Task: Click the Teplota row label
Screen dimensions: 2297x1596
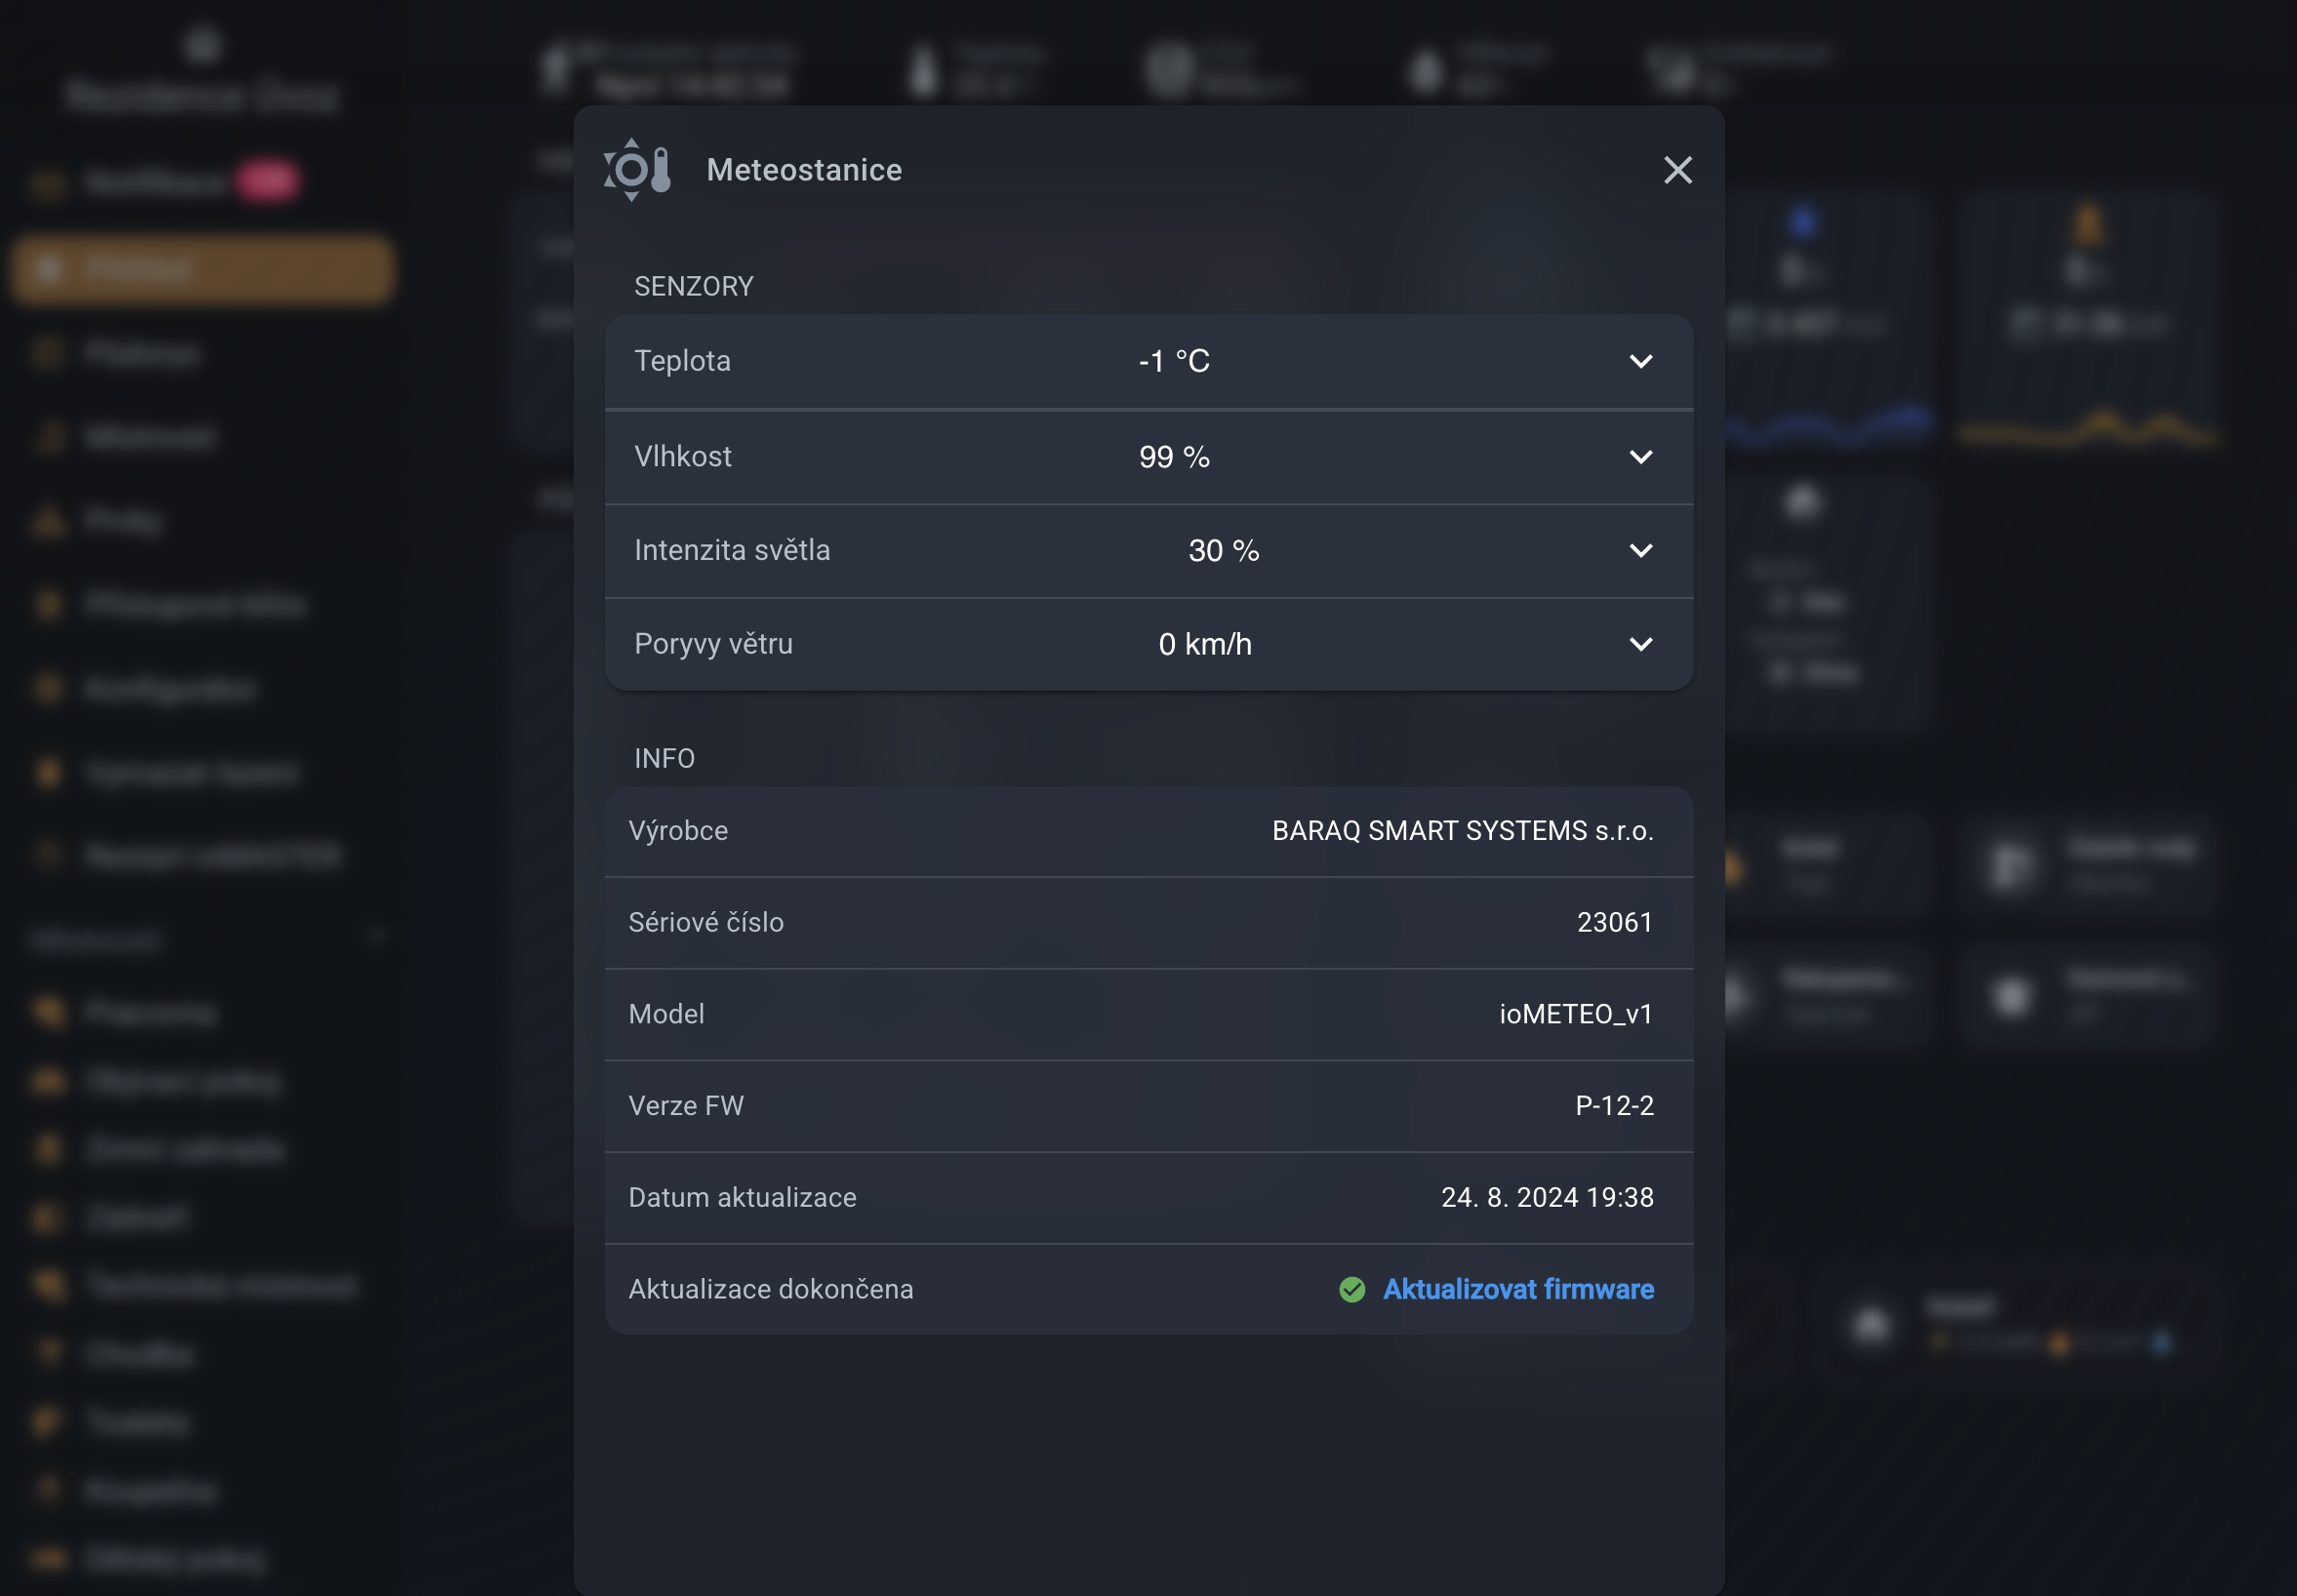Action: coord(682,361)
